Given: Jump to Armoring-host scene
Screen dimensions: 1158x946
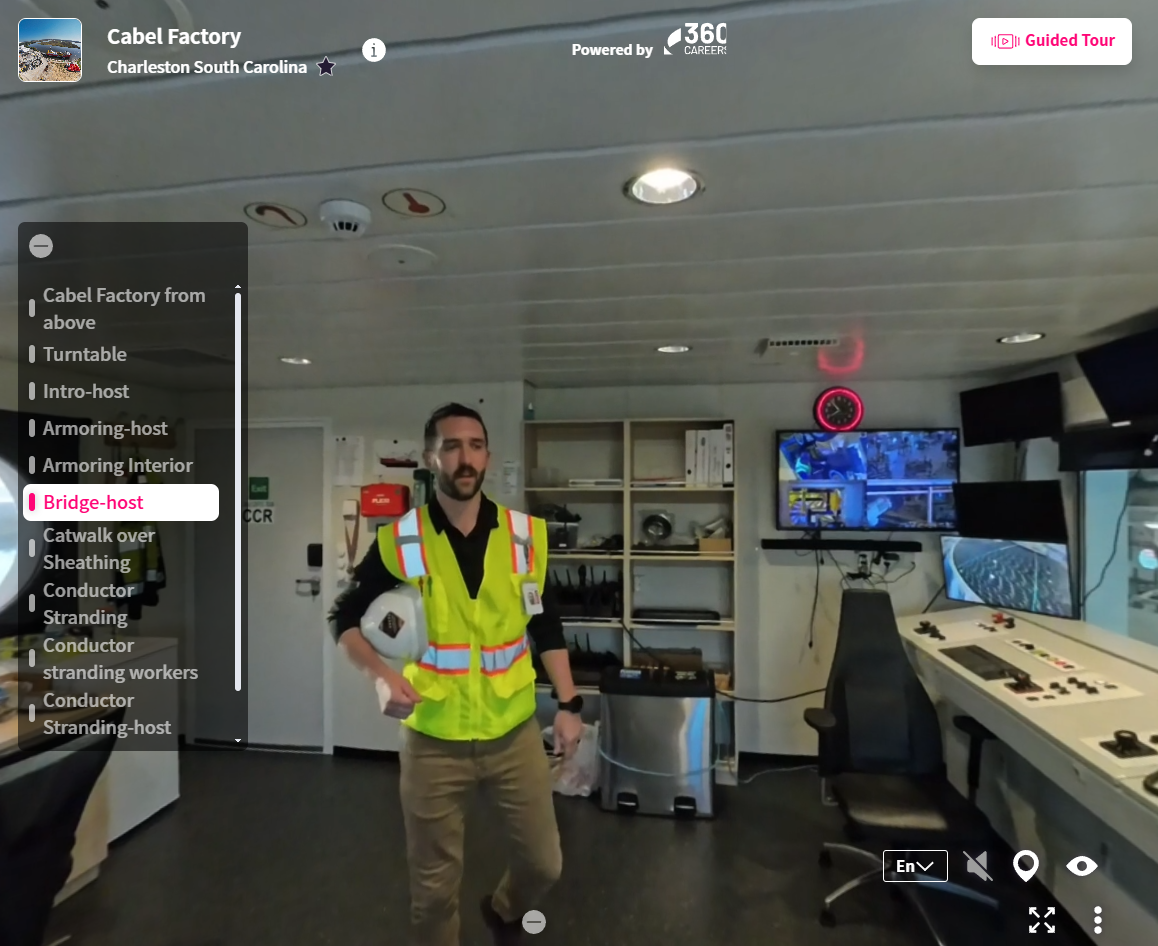Looking at the screenshot, I should pos(105,428).
